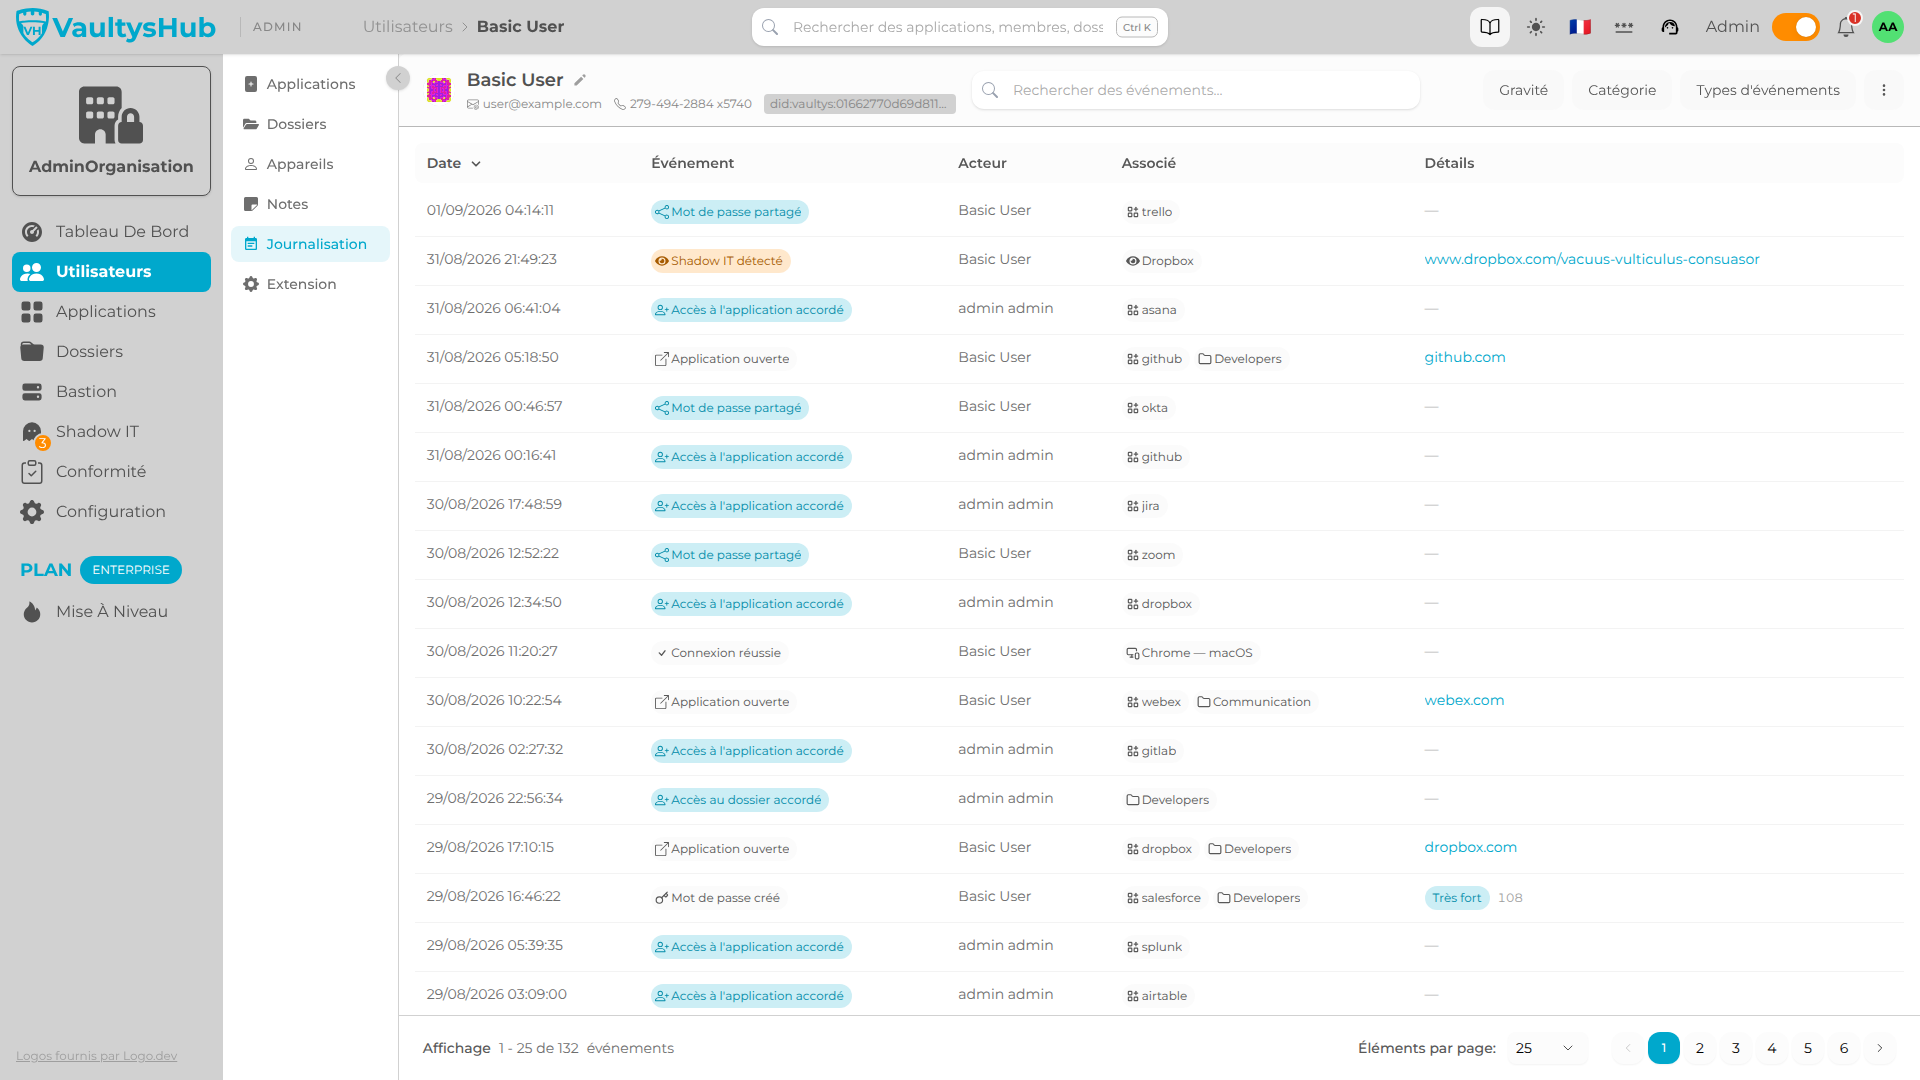1920x1080 pixels.
Task: Select Utilisateurs in main sidebar
Action: coord(111,272)
